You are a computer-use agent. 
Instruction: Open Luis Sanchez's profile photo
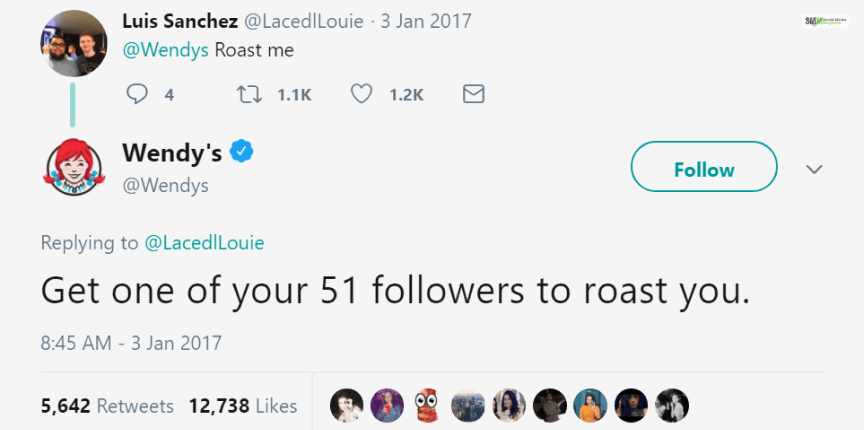(x=72, y=42)
